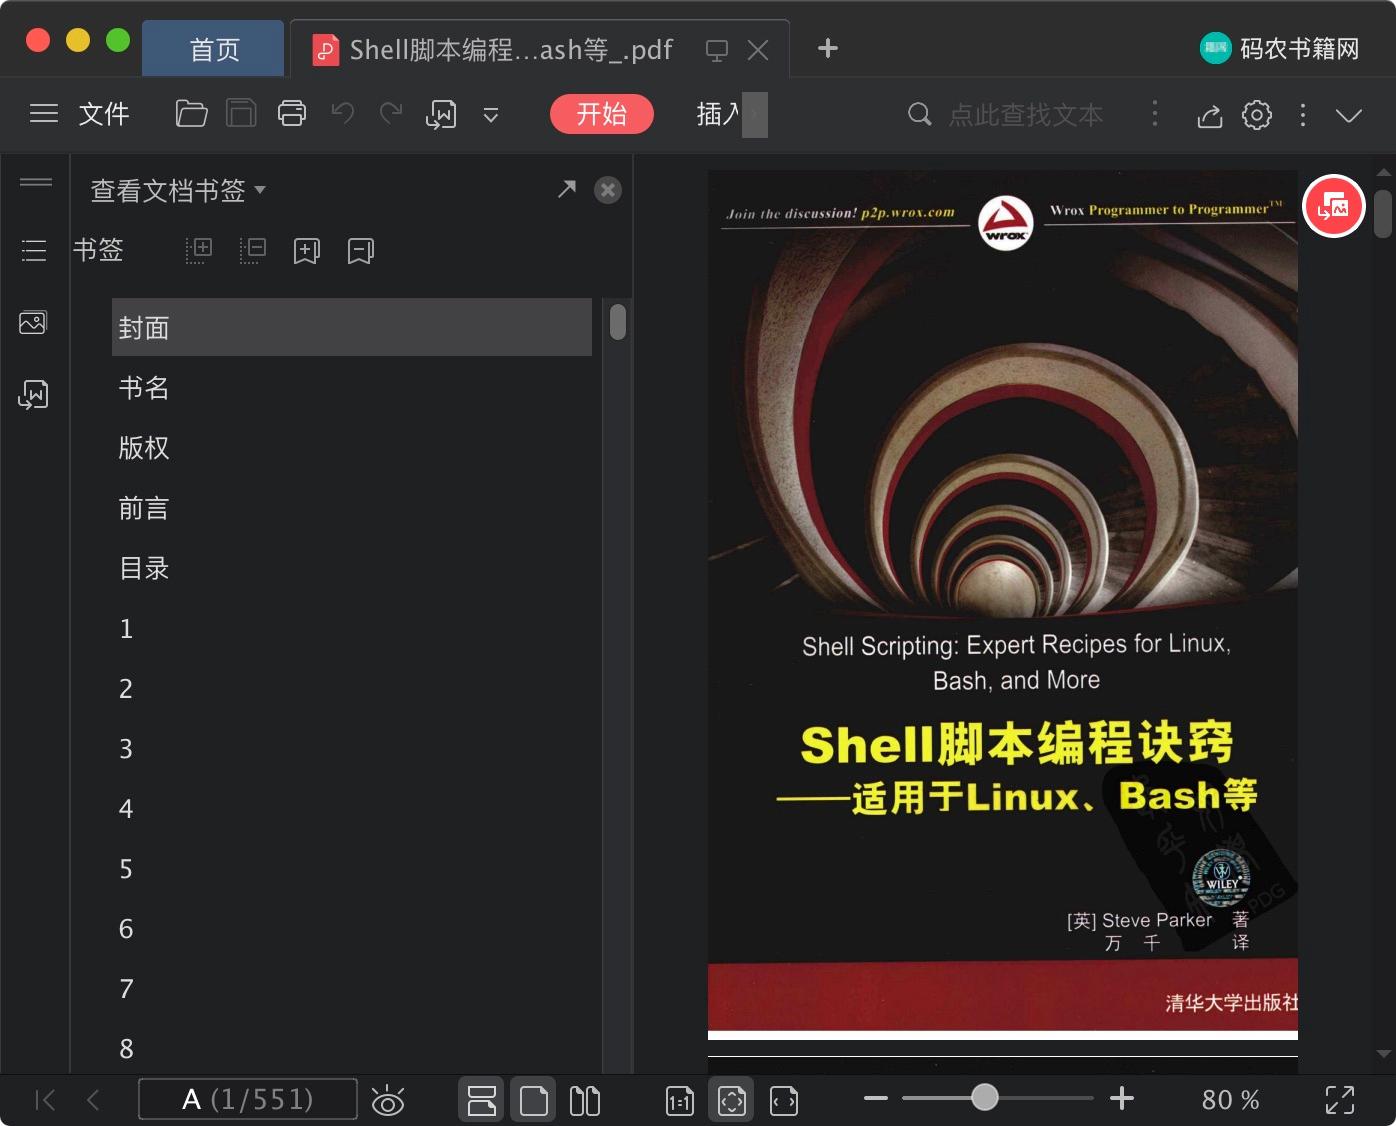Click the redo arrow icon
The image size is (1396, 1126).
391,114
